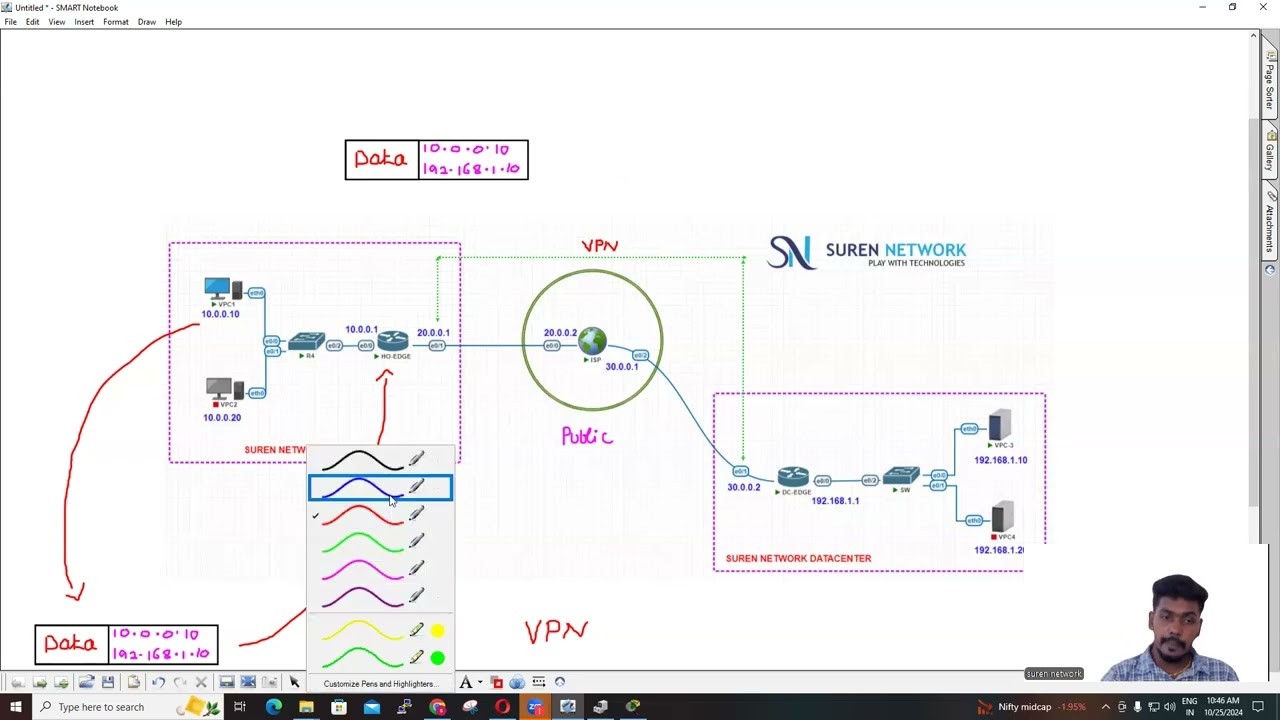
Task: Select the magenta pen style
Action: pyautogui.click(x=380, y=571)
